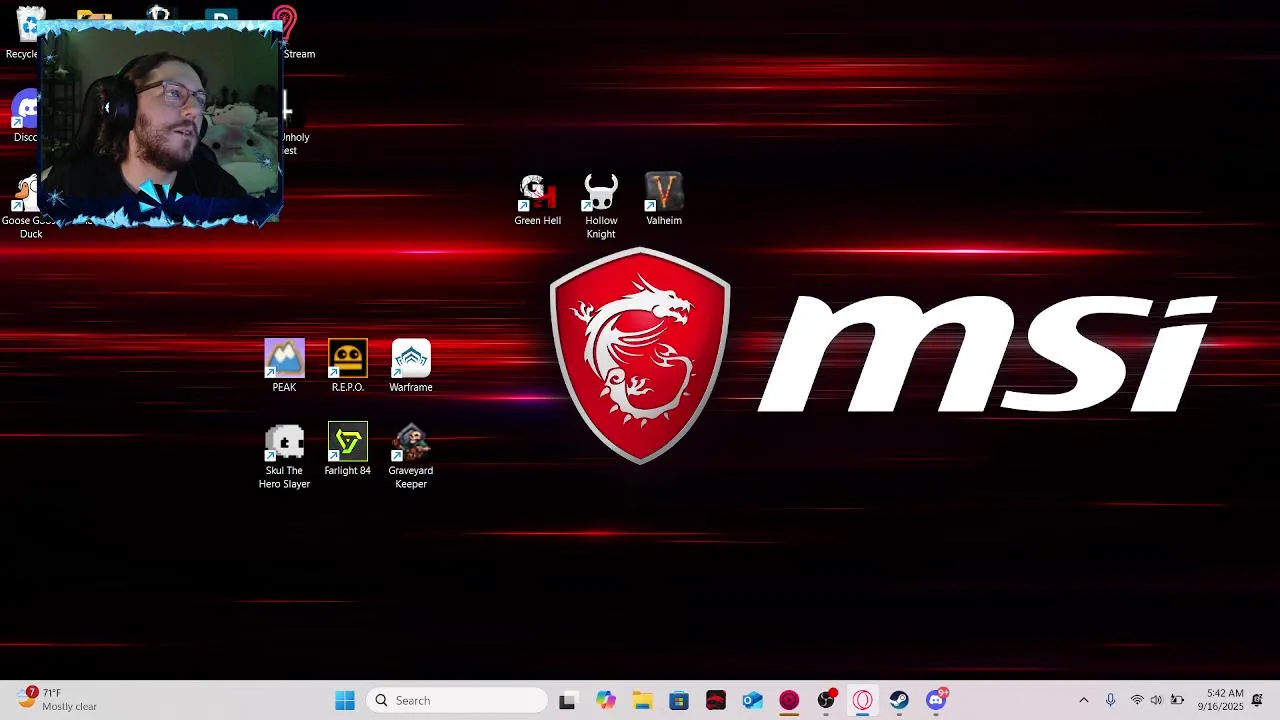1280x720 pixels.
Task: Select the Discord desktop shortcut
Action: [24, 117]
